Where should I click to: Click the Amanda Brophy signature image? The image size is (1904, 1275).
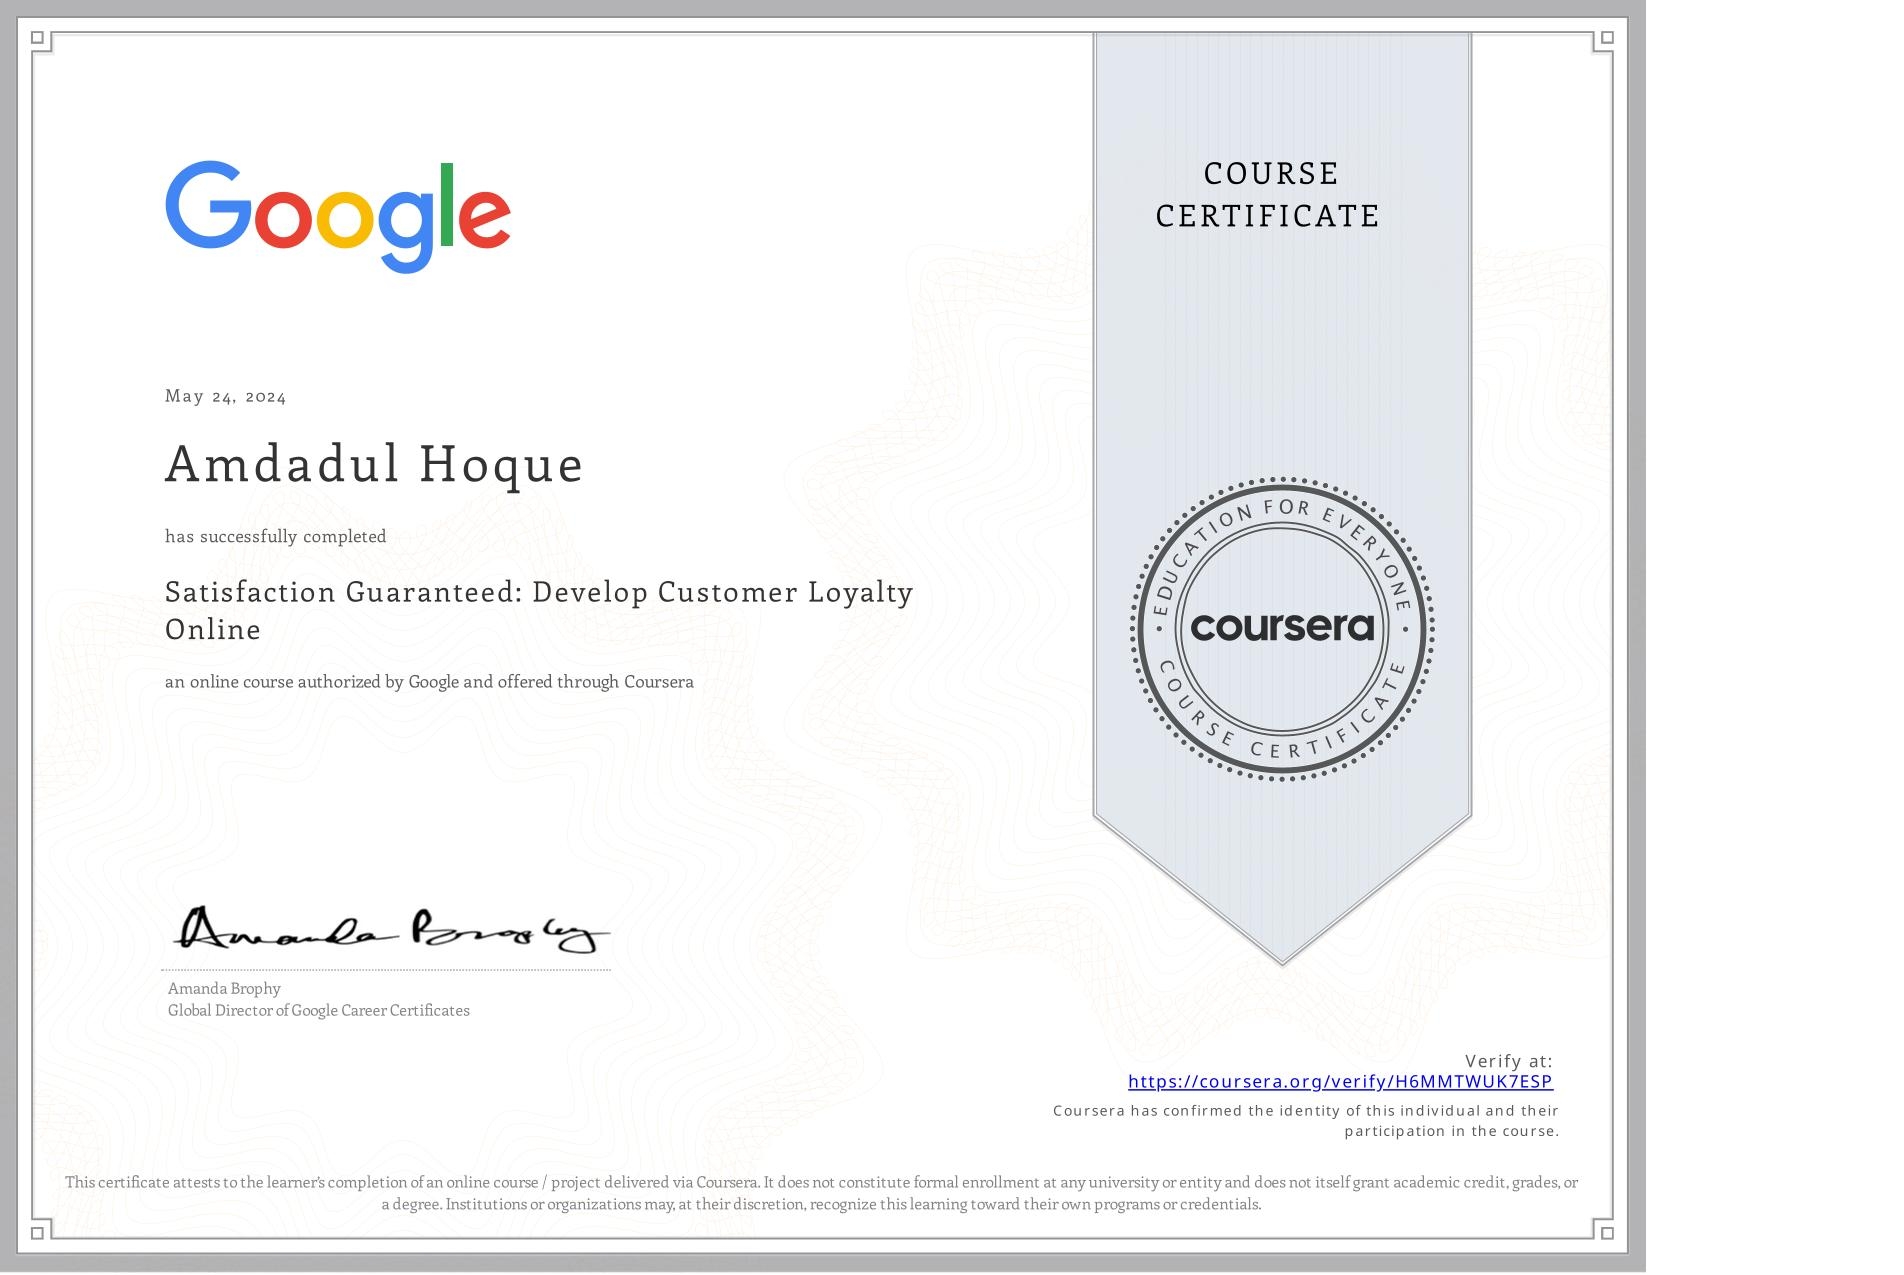tap(391, 931)
